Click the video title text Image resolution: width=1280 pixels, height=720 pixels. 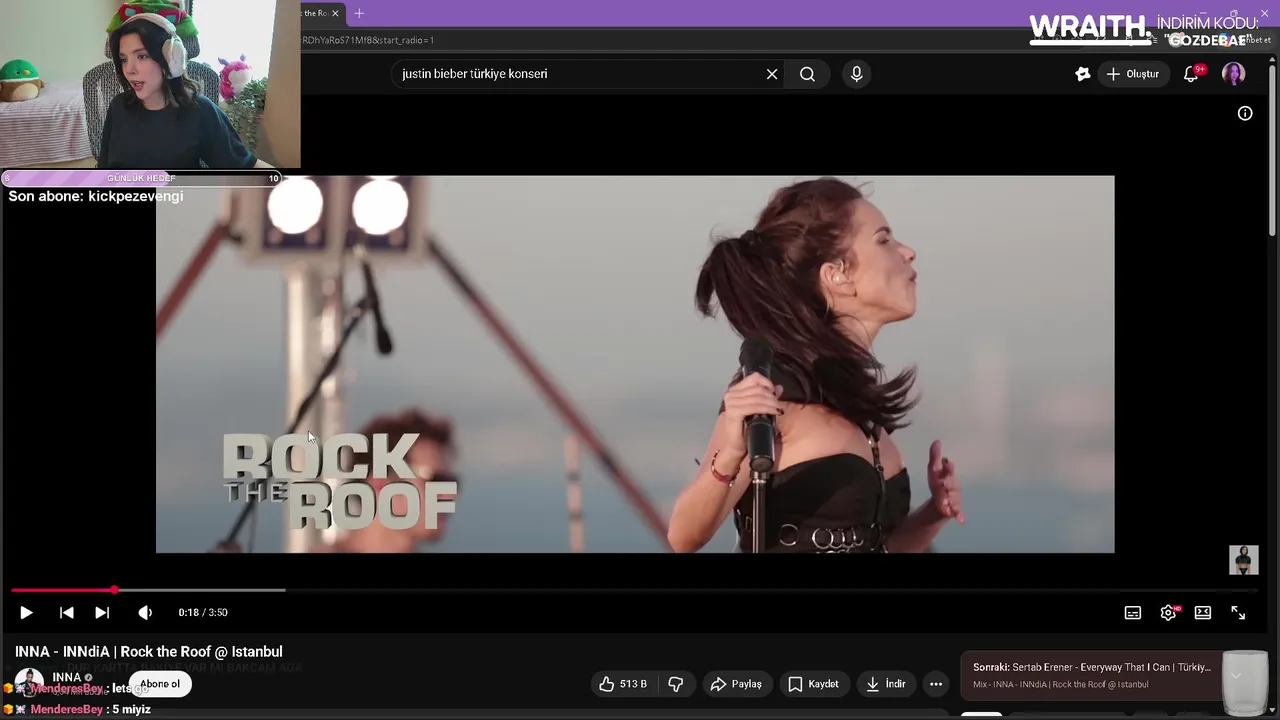[149, 652]
